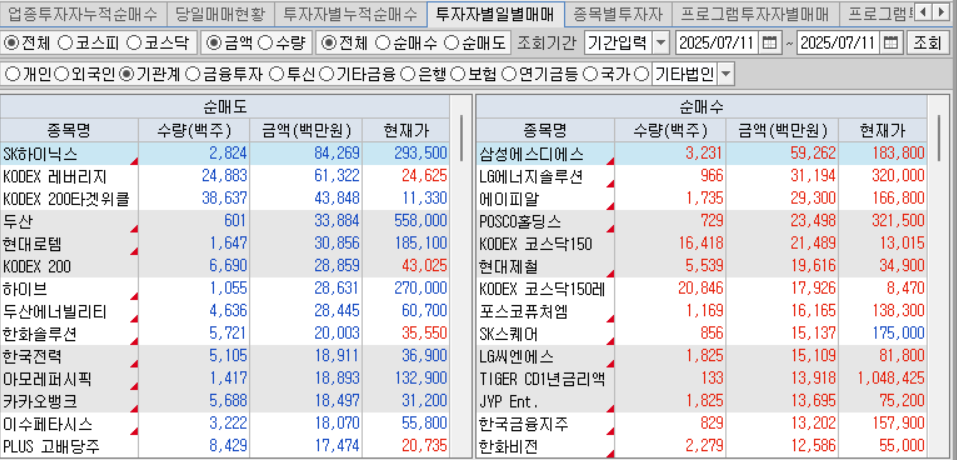The image size is (957, 460).
Task: Click the POSCO홀딩스 stock name
Action: point(520,221)
